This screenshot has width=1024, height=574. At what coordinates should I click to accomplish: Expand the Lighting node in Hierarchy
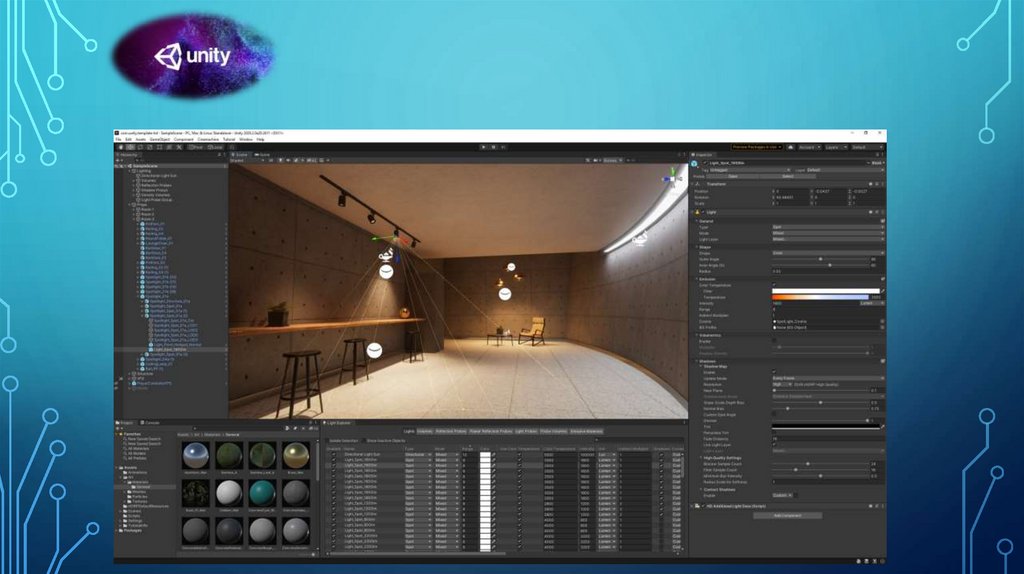pyautogui.click(x=129, y=171)
